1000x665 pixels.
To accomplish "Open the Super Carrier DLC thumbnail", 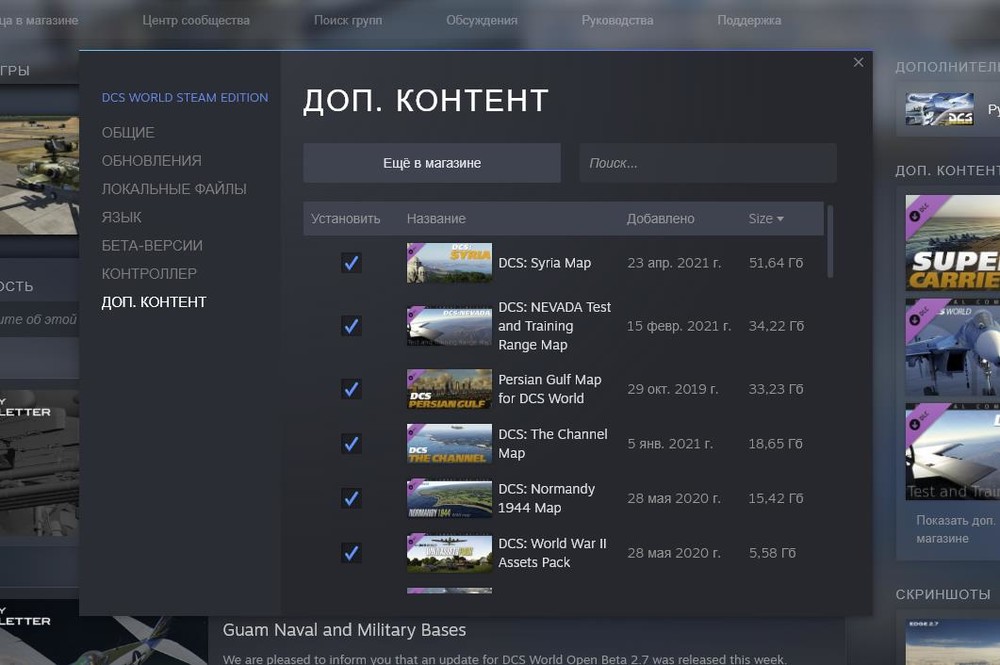I will coord(953,242).
